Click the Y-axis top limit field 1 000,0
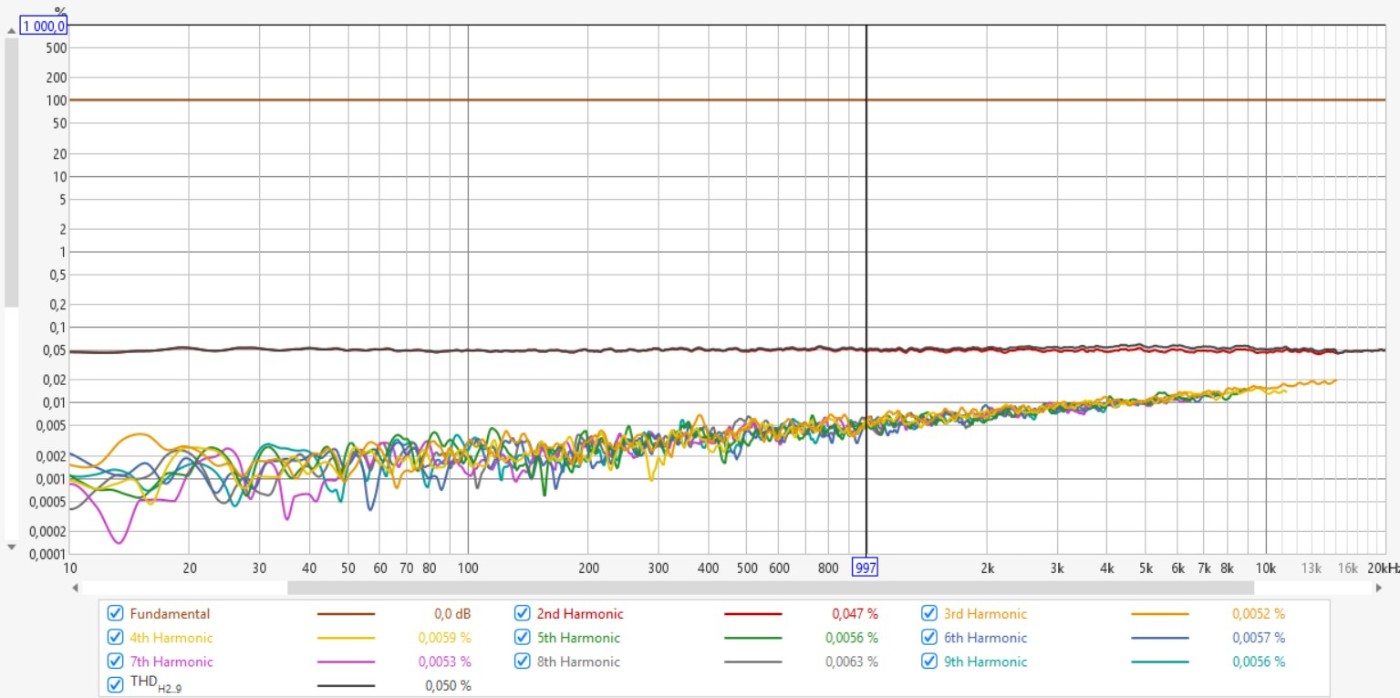Viewport: 1400px width, 698px height. point(44,27)
